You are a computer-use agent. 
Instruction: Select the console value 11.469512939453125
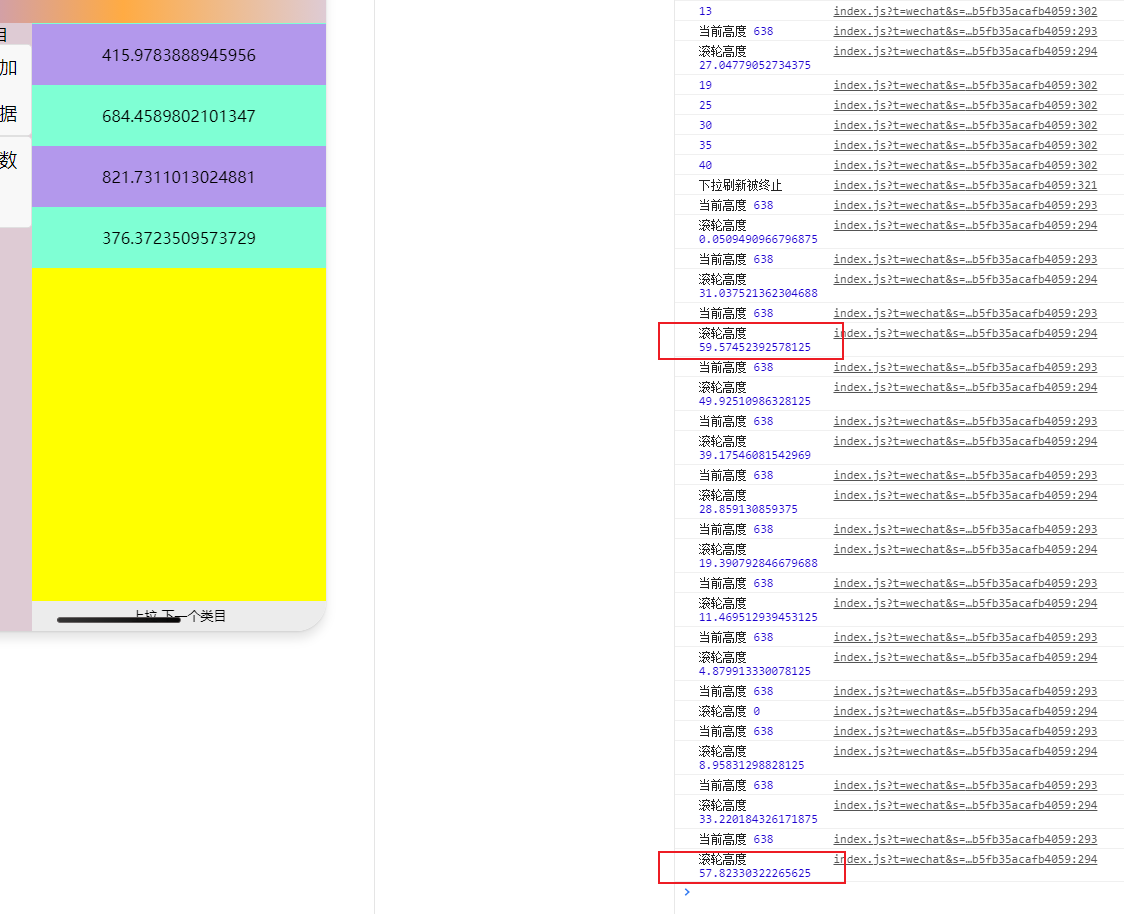coord(758,617)
